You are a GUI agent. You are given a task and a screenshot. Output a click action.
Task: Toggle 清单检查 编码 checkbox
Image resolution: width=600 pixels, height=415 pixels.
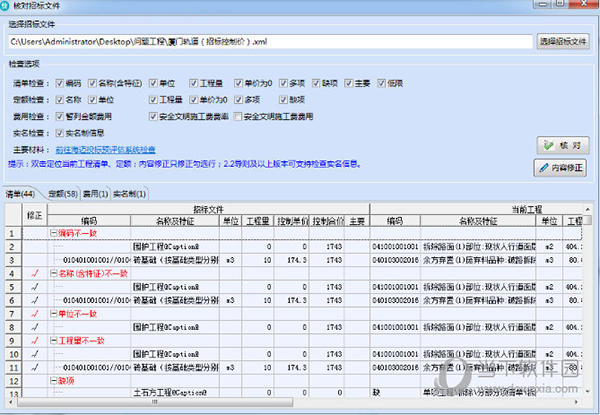coord(60,83)
